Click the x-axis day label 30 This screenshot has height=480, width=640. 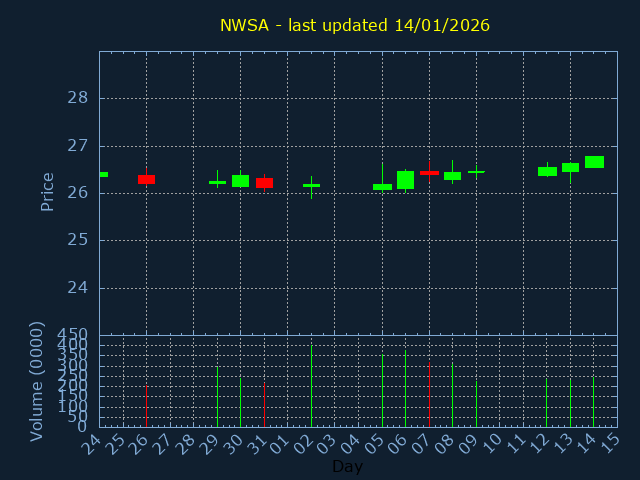tap(233, 444)
